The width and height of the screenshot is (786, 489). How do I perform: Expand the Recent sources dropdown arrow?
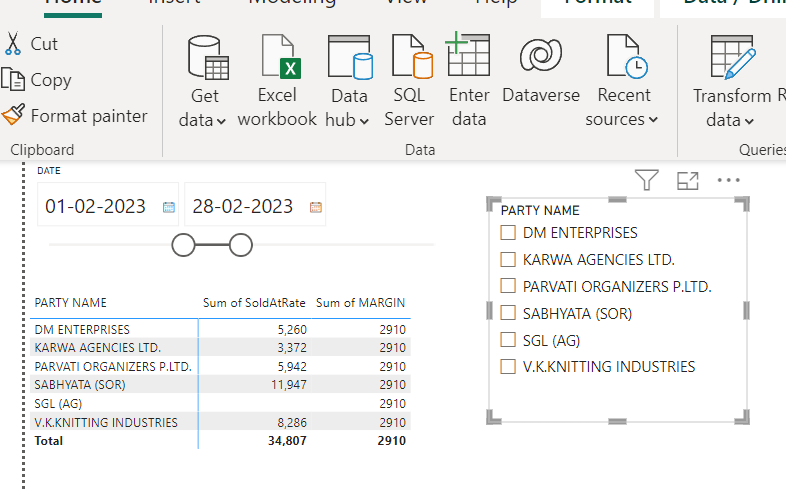(x=653, y=120)
